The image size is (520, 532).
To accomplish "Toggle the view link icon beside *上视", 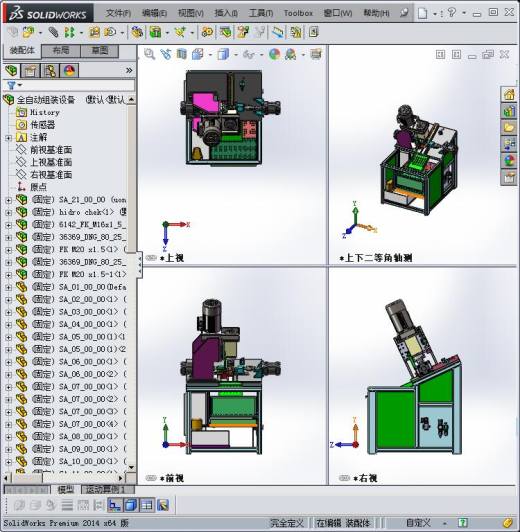I will [151, 258].
